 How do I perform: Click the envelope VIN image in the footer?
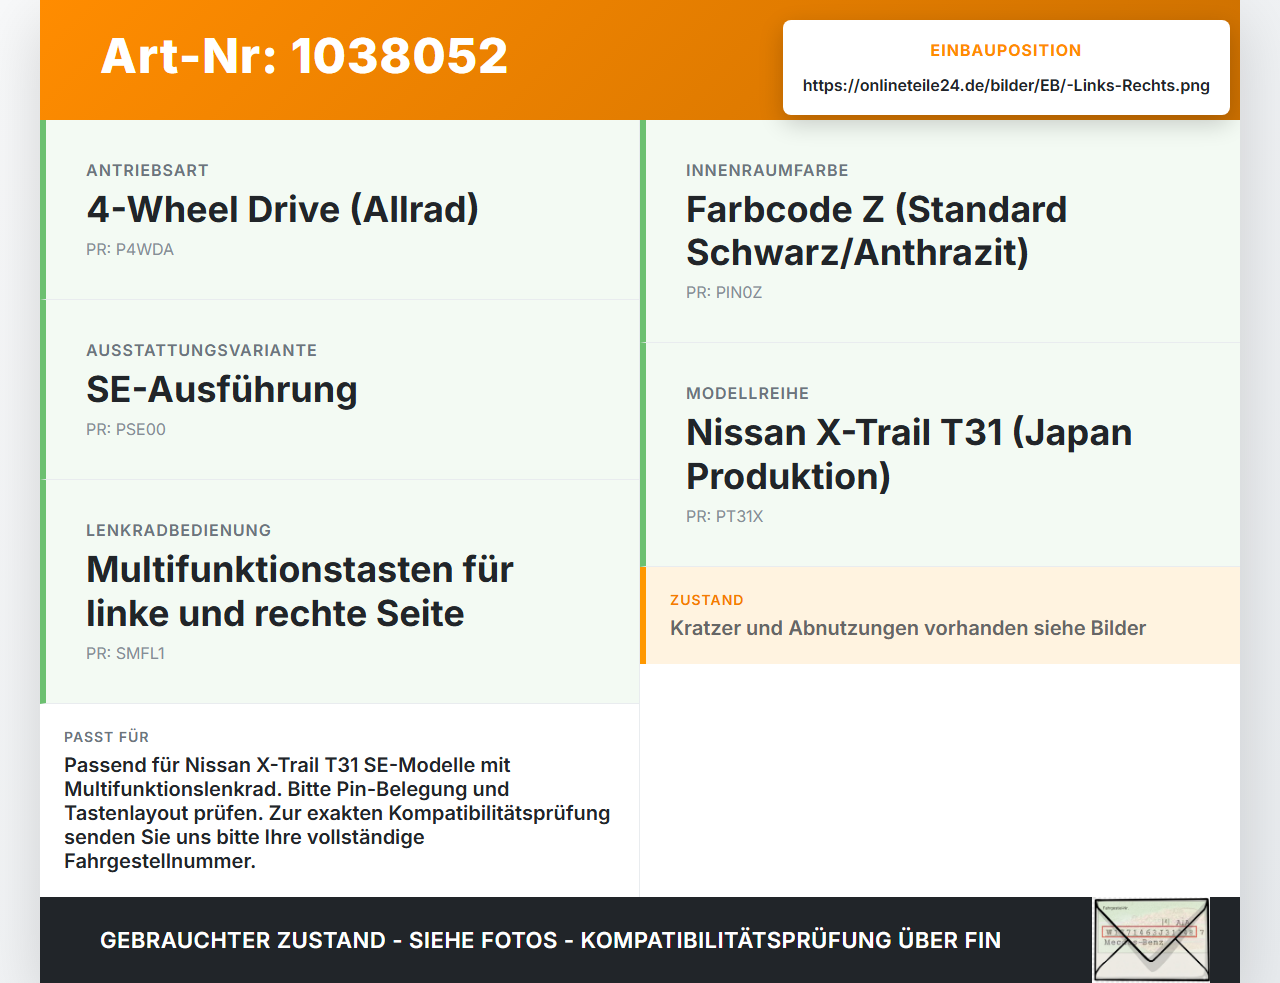(1151, 940)
